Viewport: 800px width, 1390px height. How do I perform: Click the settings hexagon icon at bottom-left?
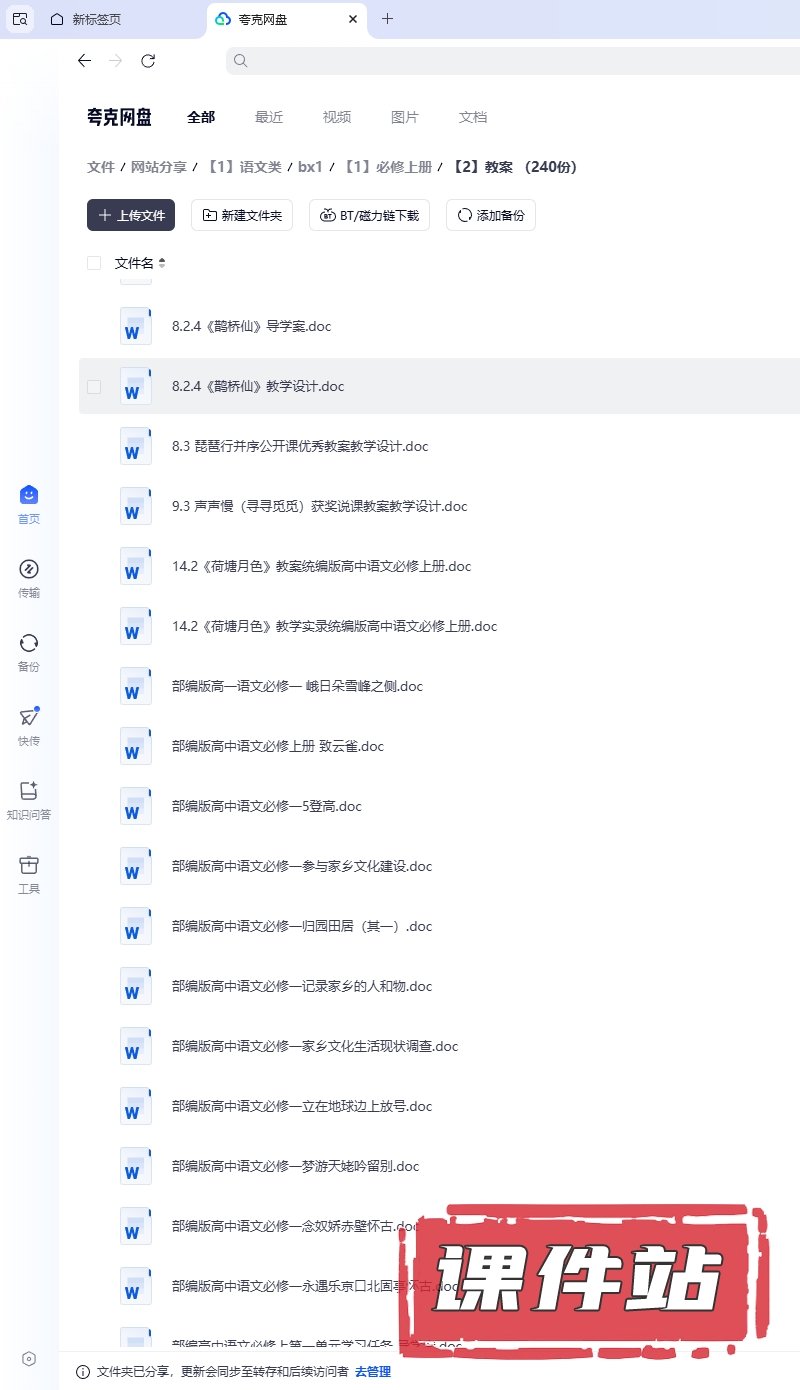[29, 1359]
